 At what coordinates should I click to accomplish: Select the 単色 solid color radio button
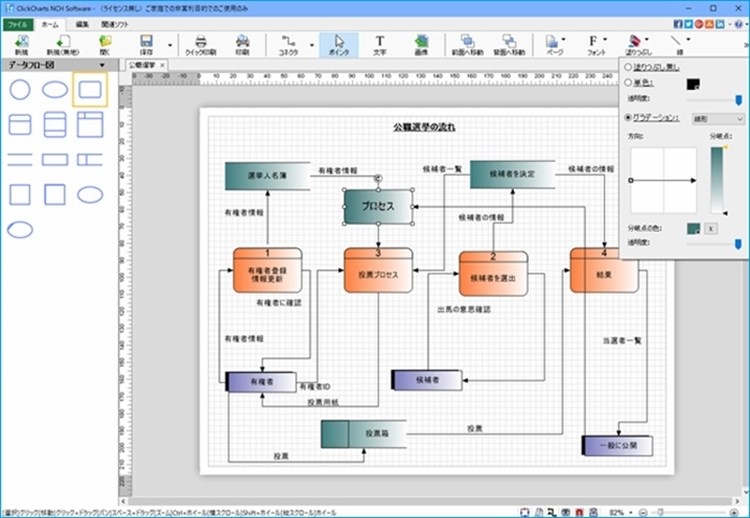coord(628,83)
